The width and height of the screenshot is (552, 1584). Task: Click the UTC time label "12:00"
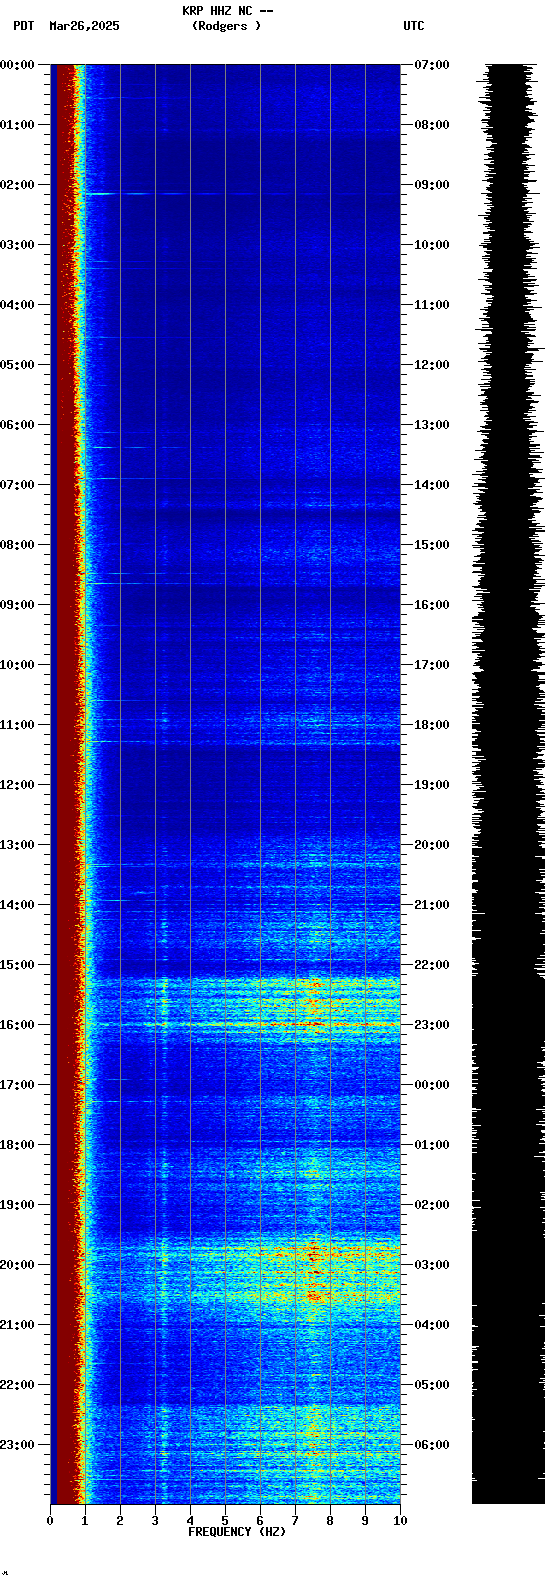[x=432, y=365]
